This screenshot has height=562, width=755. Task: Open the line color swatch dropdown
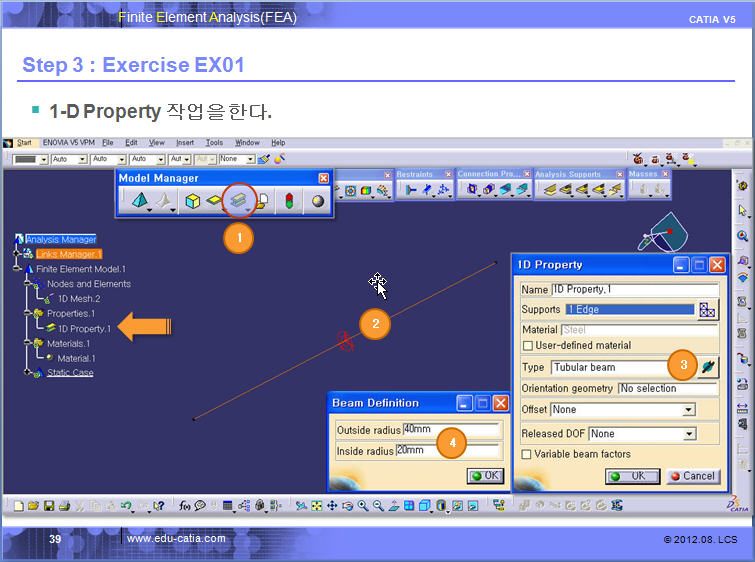(x=42, y=159)
